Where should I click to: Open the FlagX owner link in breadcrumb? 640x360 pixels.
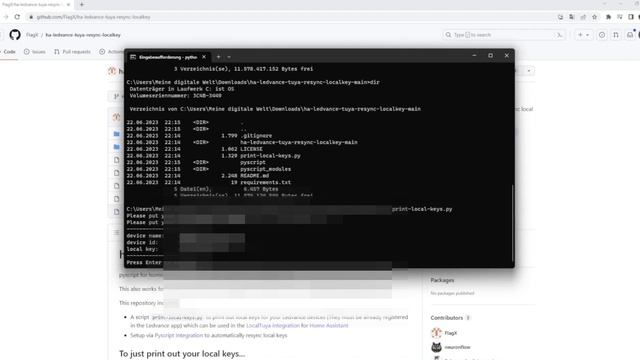point(32,35)
